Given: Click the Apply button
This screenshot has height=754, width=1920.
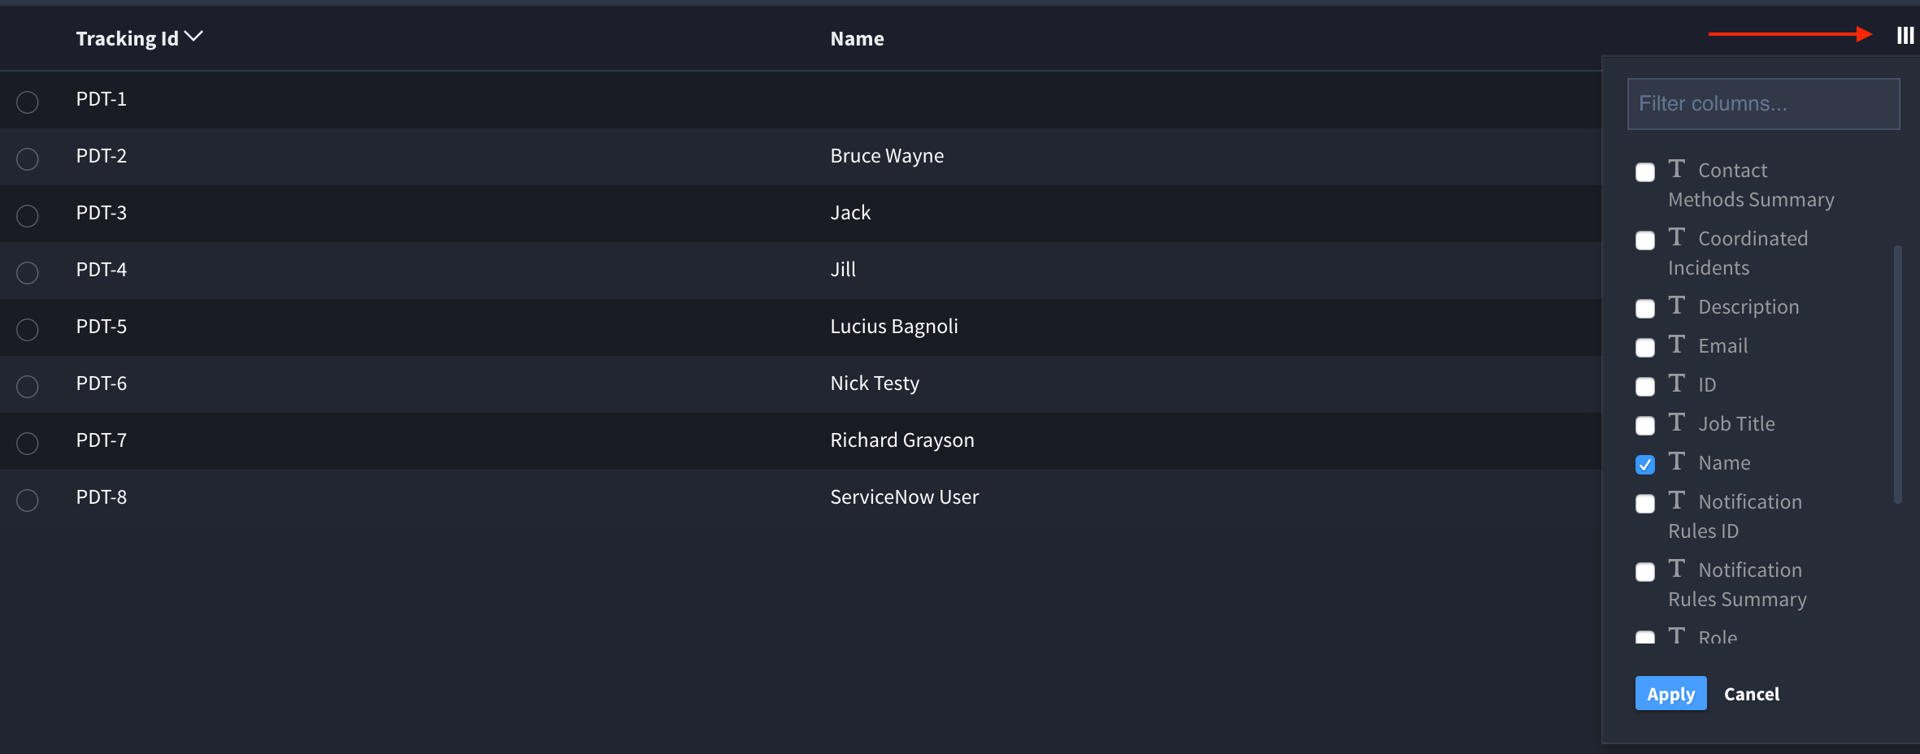Looking at the screenshot, I should pyautogui.click(x=1670, y=693).
